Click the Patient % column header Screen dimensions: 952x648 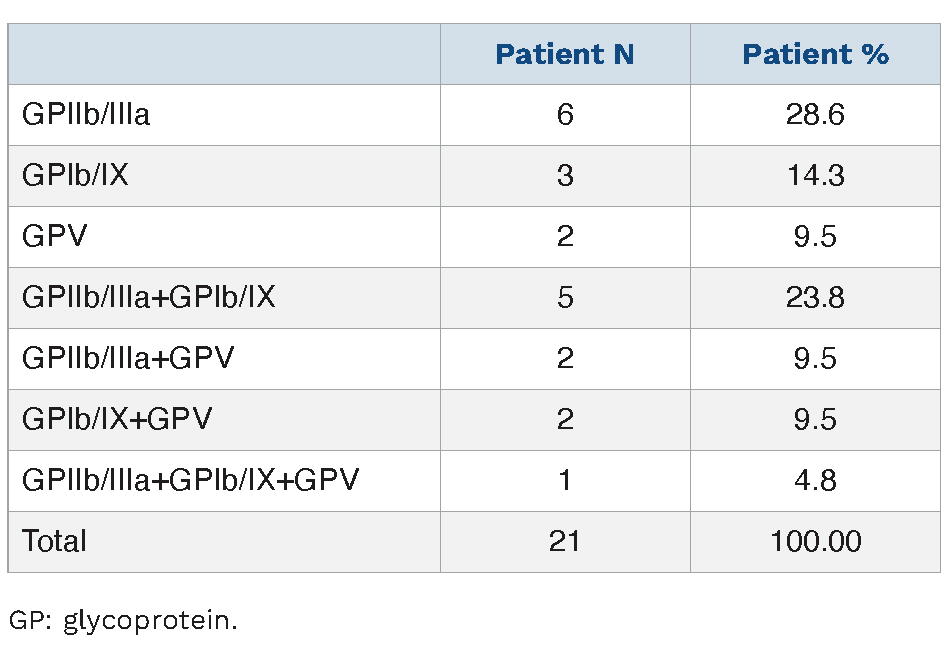pos(815,54)
